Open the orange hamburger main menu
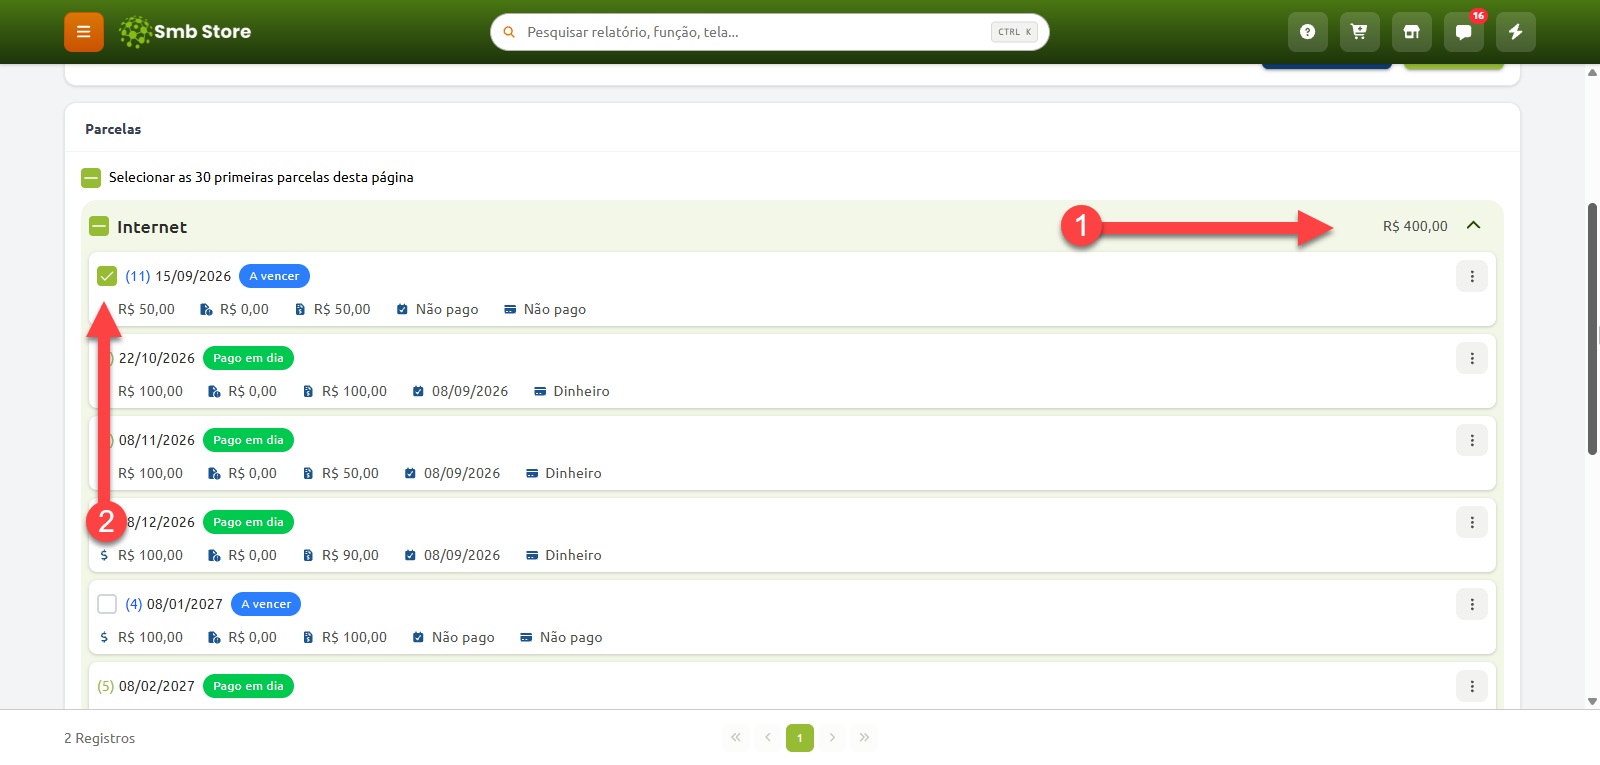This screenshot has height=765, width=1600. [x=84, y=32]
